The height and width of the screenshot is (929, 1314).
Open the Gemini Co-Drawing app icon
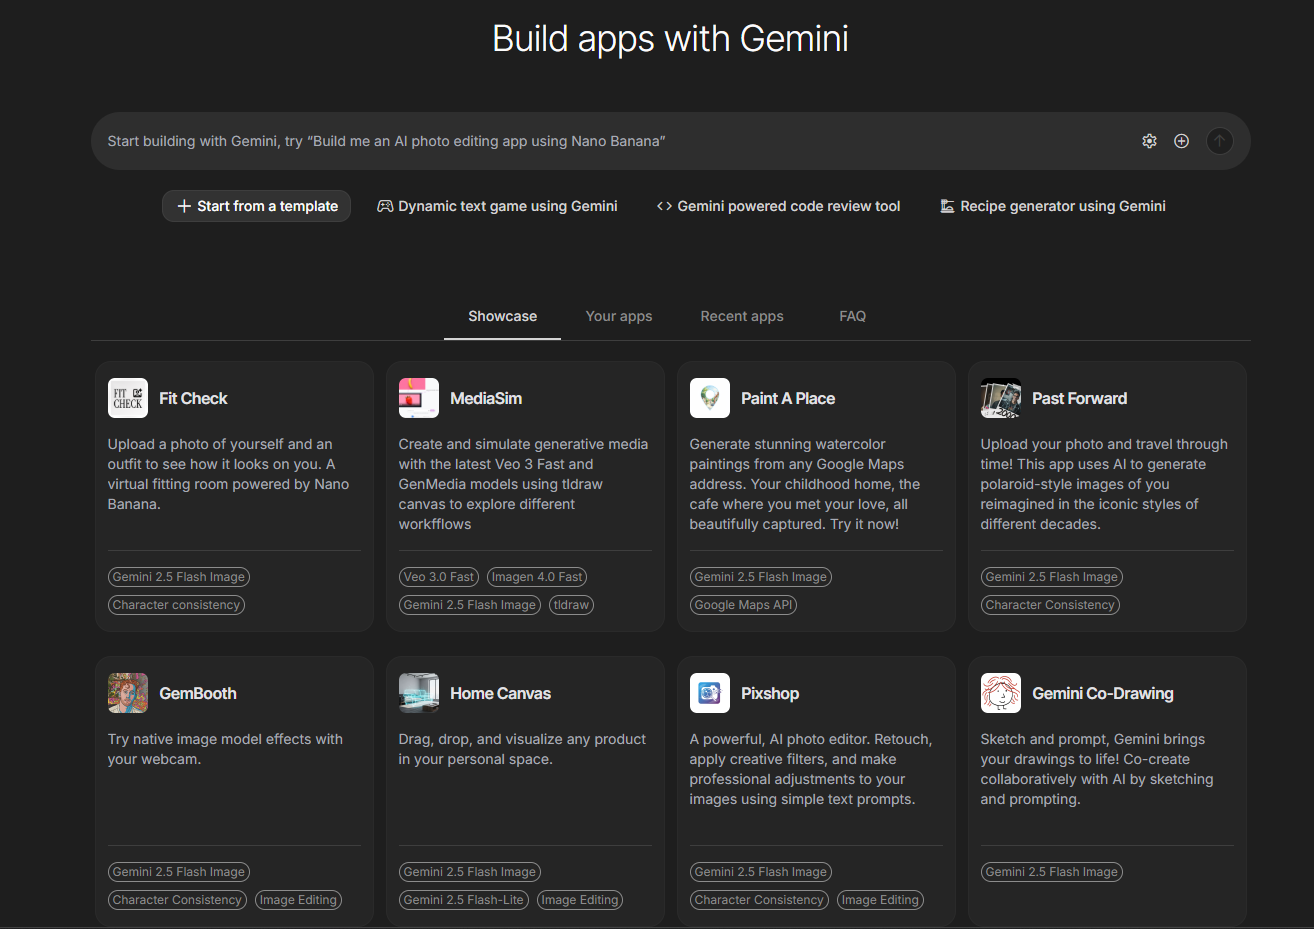(x=1001, y=693)
